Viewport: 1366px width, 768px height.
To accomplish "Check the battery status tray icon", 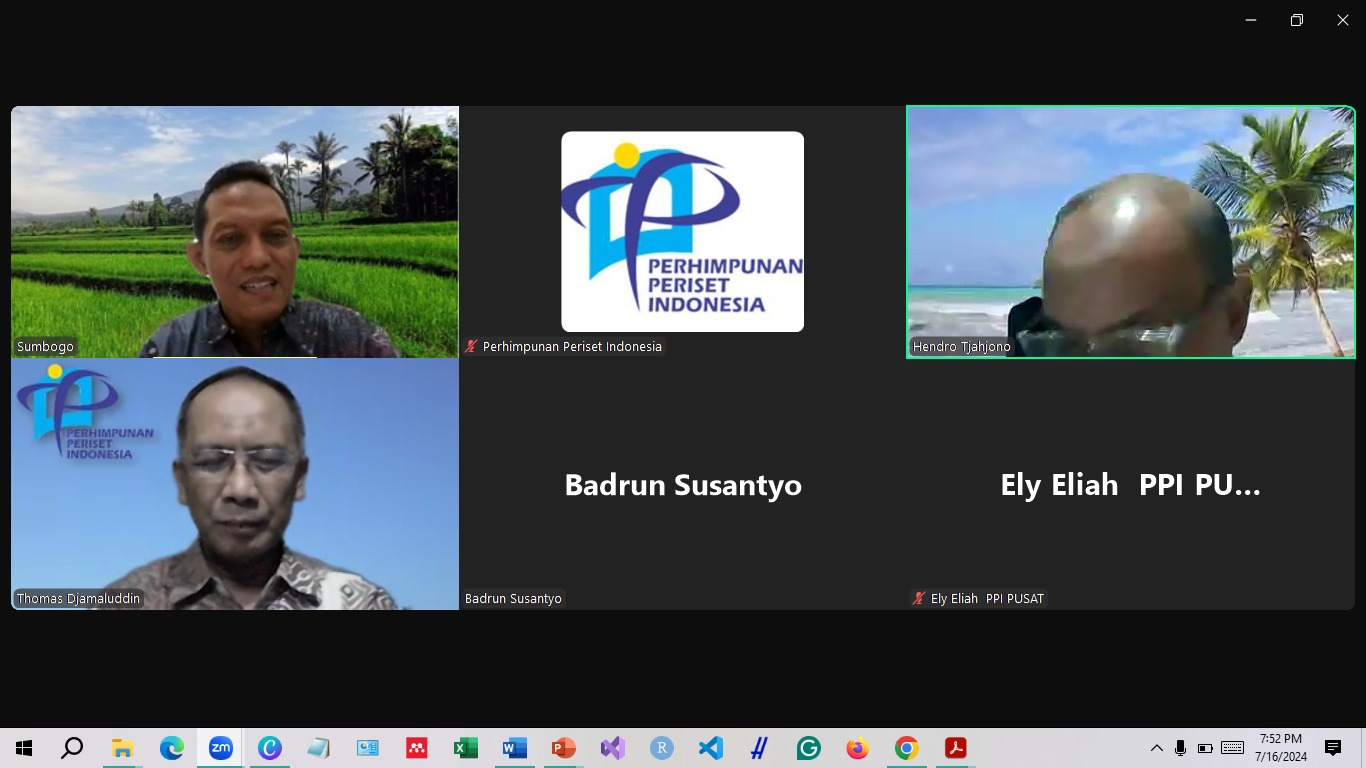I will click(1205, 748).
